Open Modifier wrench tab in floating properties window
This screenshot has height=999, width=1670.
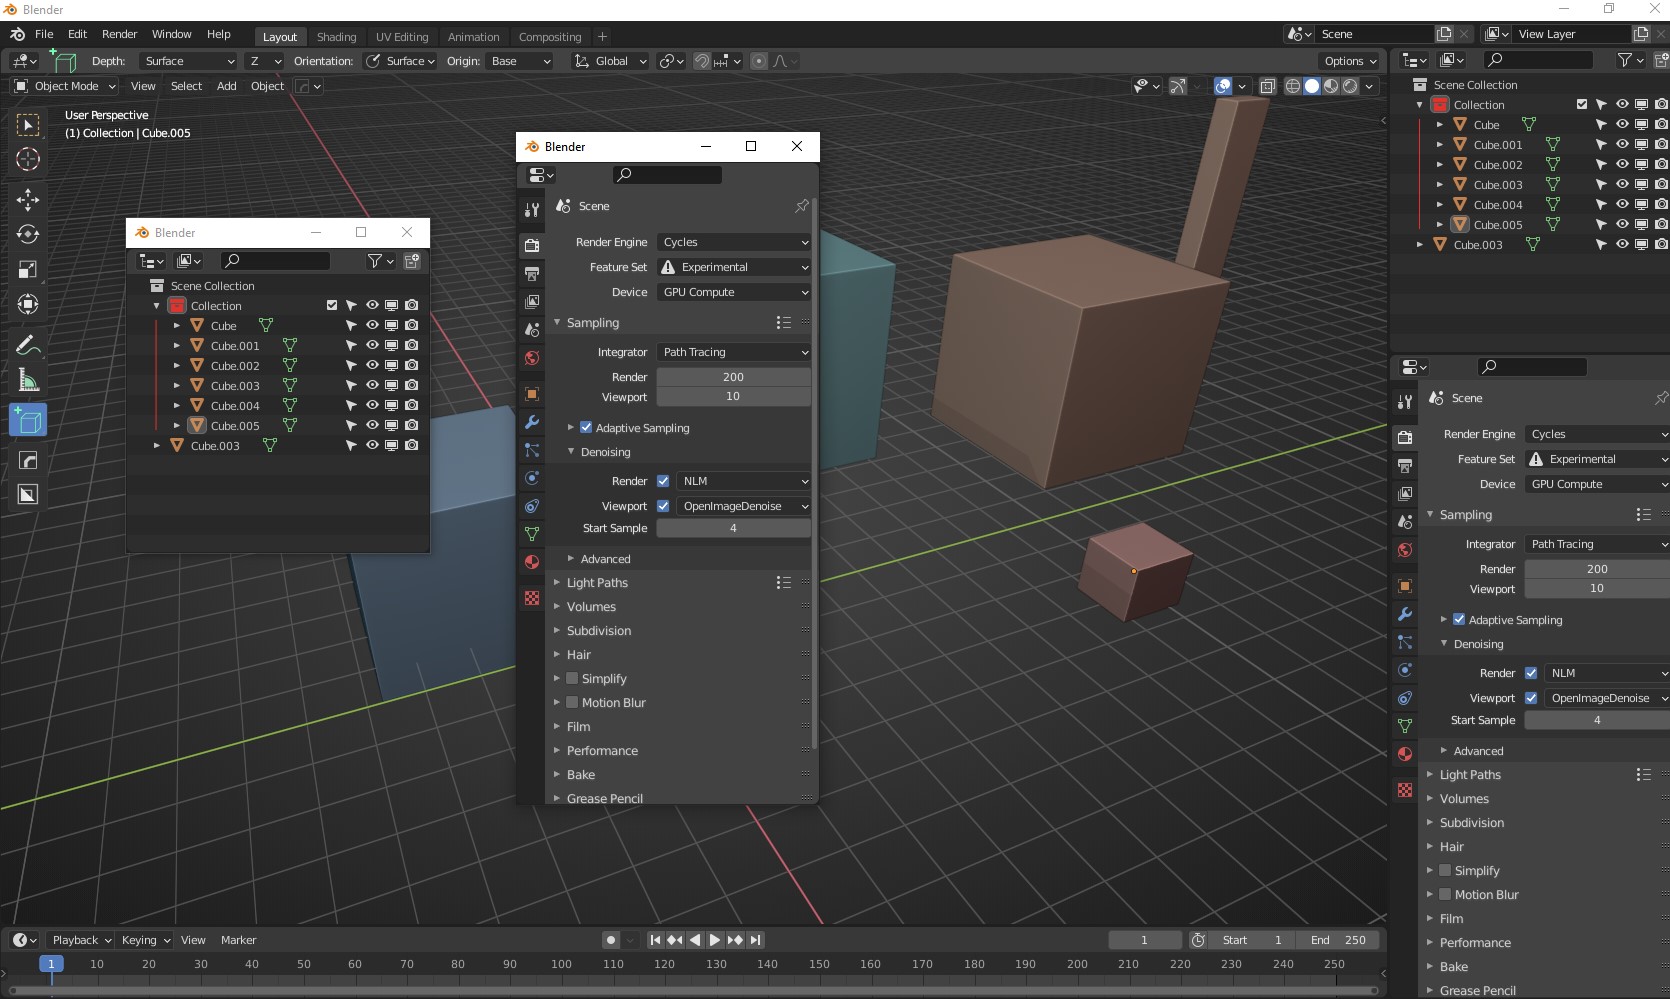[532, 422]
